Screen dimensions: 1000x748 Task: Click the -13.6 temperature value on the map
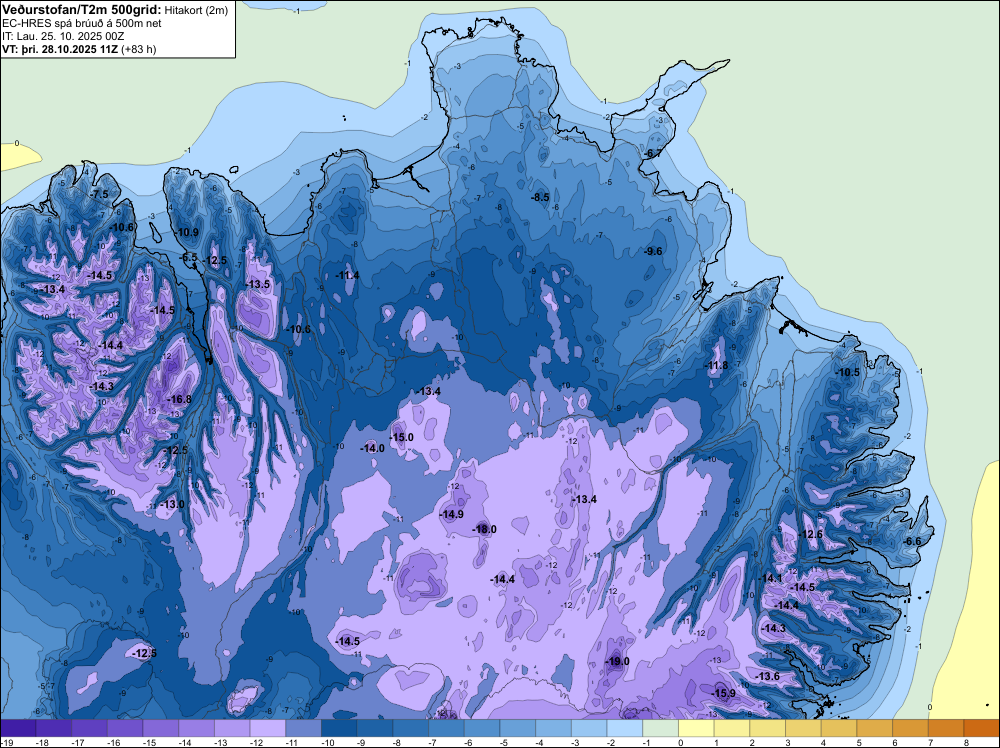pyautogui.click(x=767, y=677)
